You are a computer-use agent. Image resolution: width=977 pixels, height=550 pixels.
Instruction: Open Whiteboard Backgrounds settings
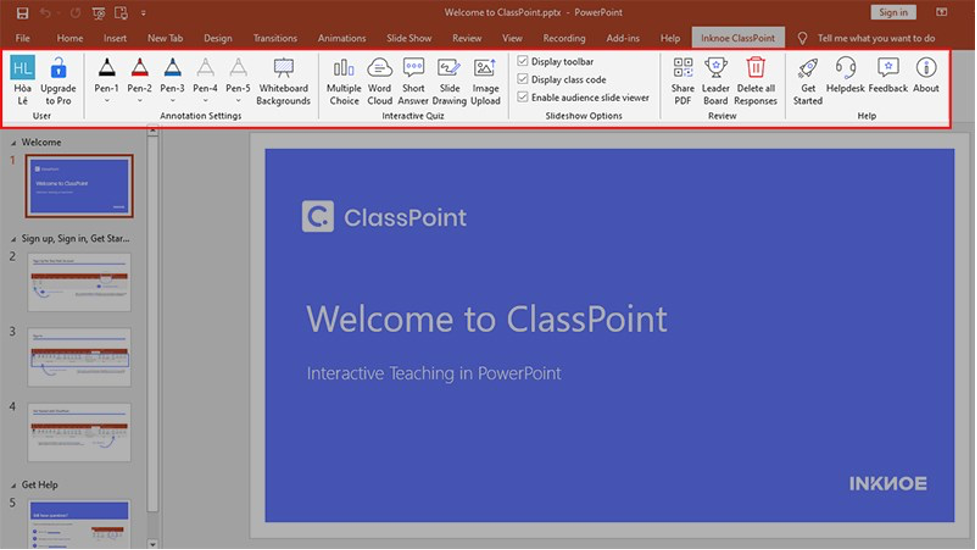point(283,80)
